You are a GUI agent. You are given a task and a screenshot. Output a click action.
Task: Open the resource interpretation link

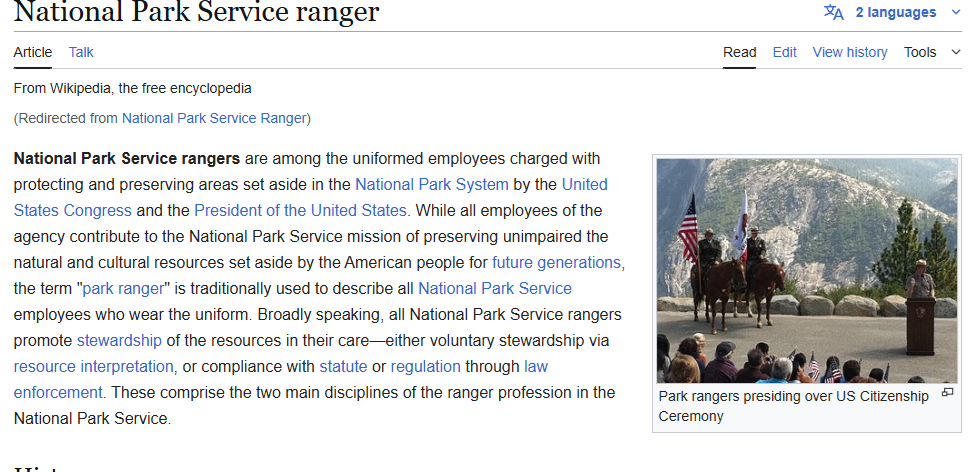click(93, 367)
